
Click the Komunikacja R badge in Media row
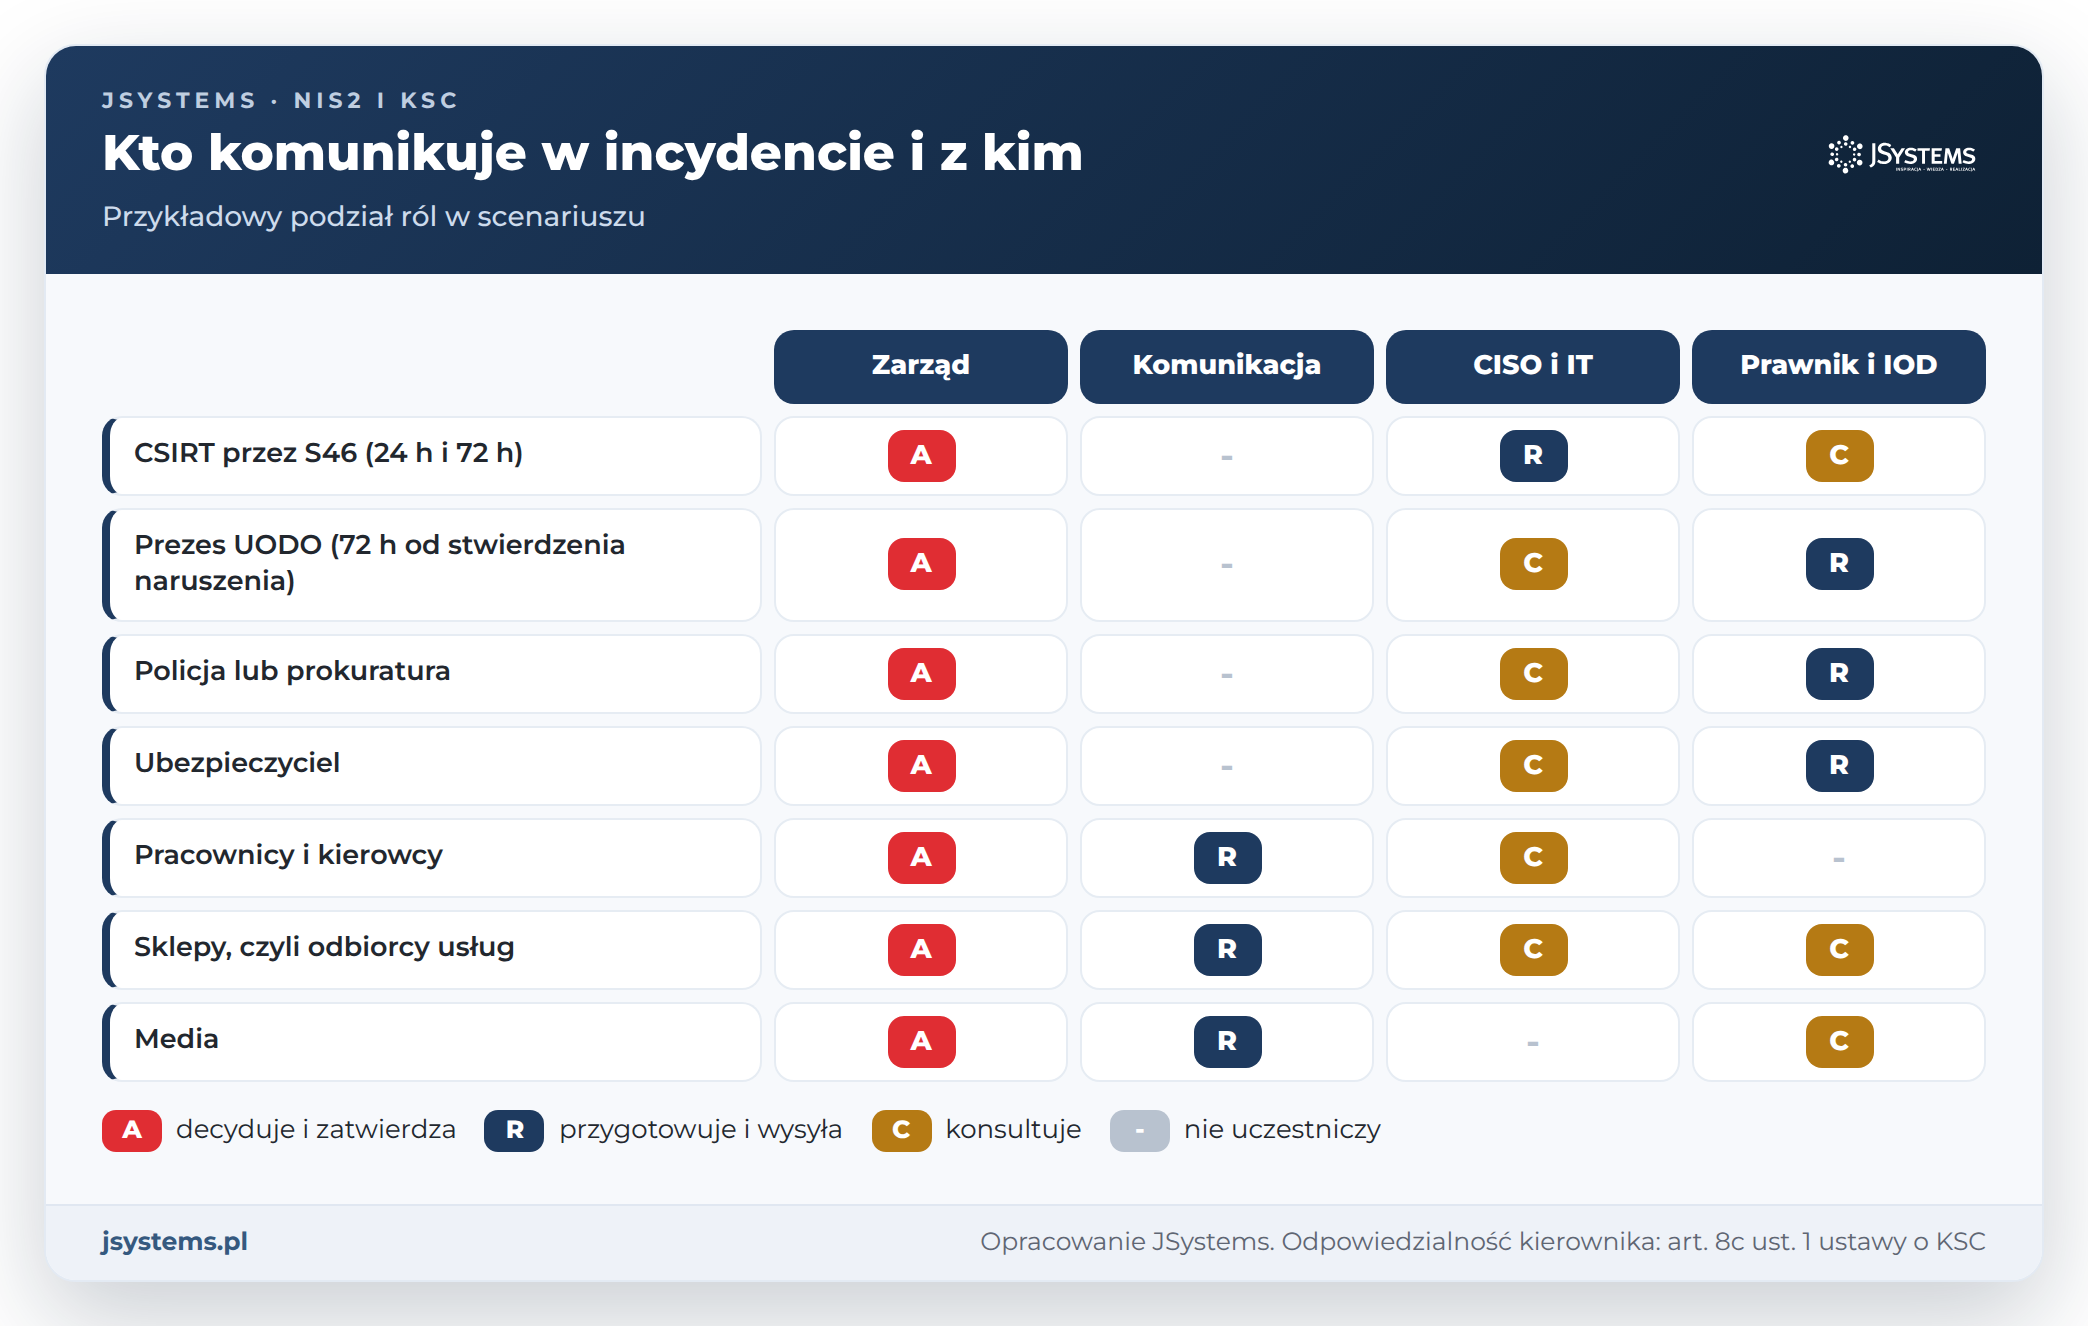point(1227,1042)
